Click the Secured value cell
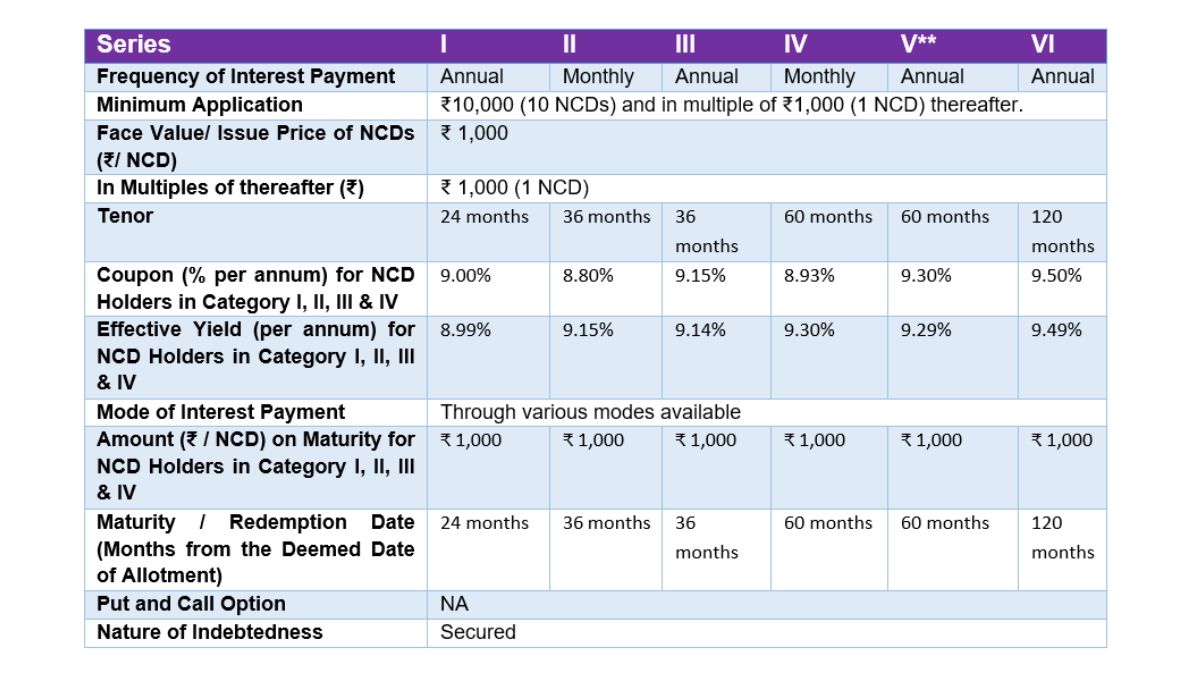 click(478, 632)
